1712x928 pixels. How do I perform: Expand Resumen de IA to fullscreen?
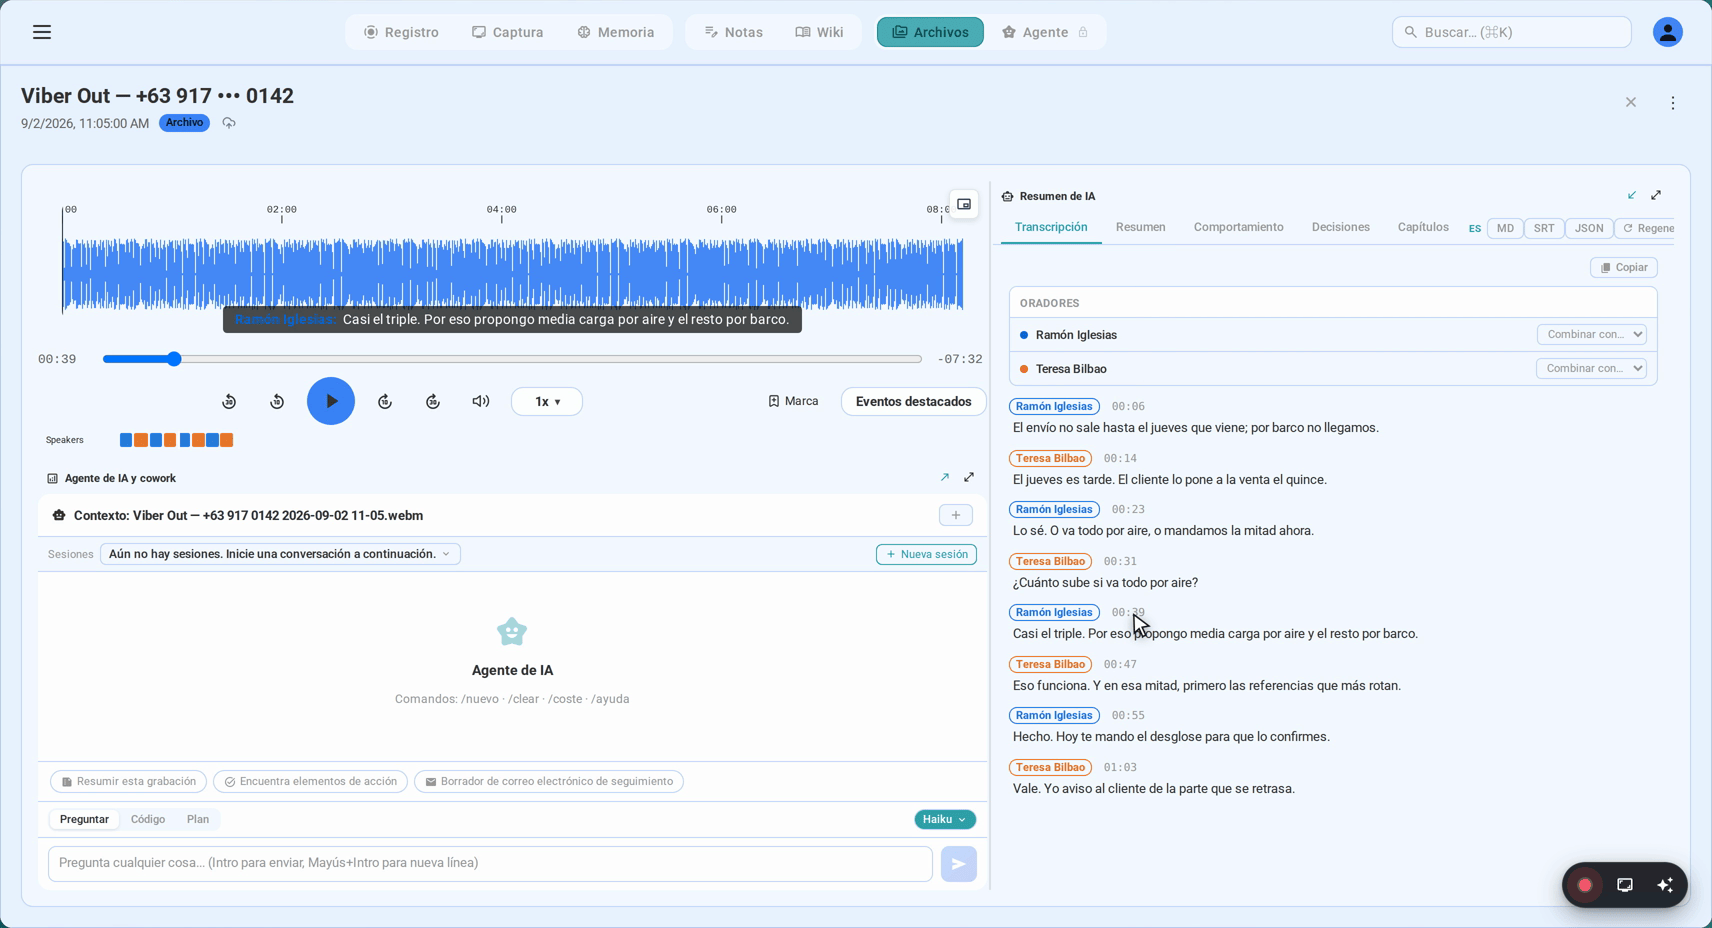pyautogui.click(x=1656, y=195)
